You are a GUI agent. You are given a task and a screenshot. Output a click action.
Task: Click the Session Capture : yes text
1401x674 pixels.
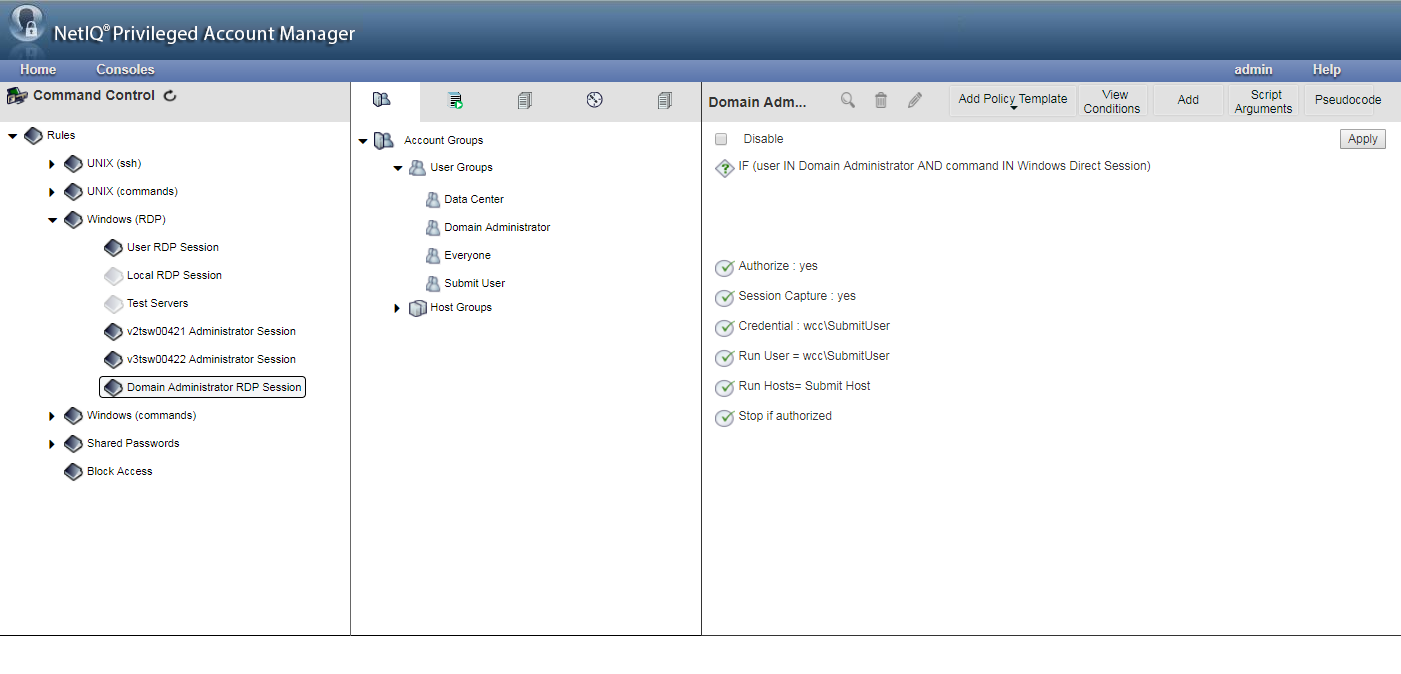[x=797, y=296]
